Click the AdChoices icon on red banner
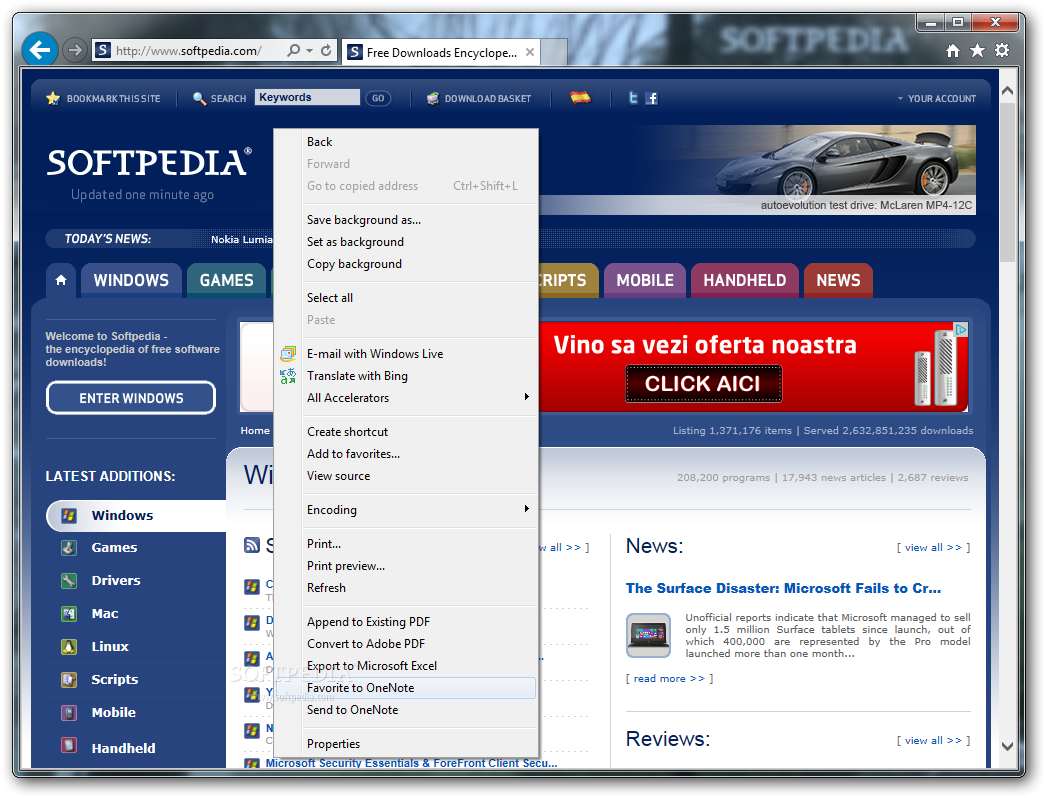This screenshot has height=798, width=1046. [961, 330]
